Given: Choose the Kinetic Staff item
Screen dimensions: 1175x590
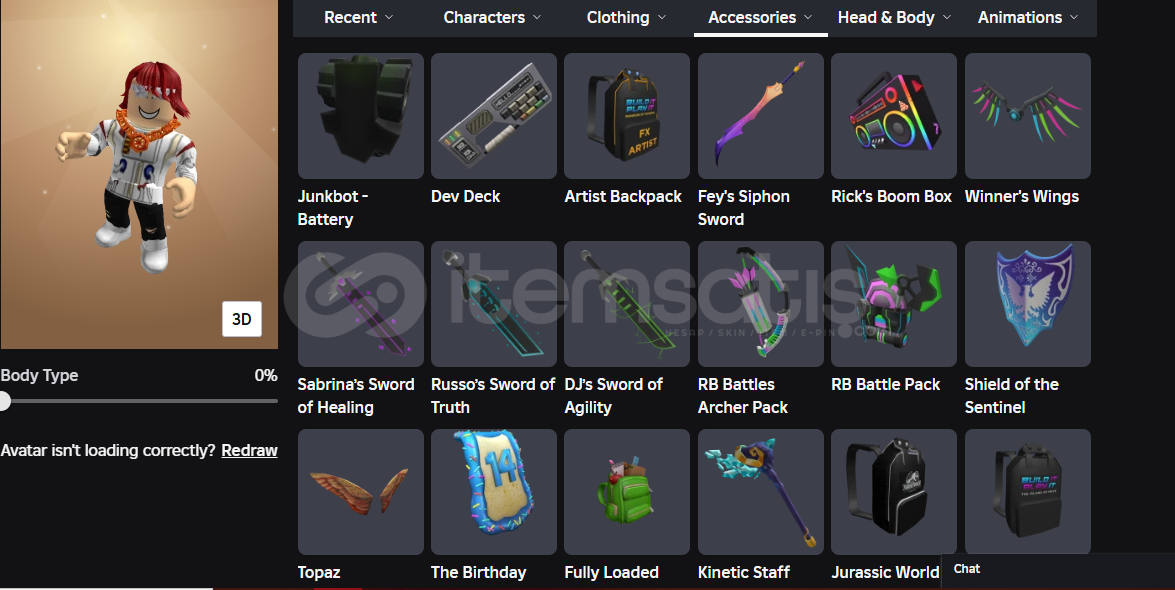Looking at the screenshot, I should click(761, 492).
